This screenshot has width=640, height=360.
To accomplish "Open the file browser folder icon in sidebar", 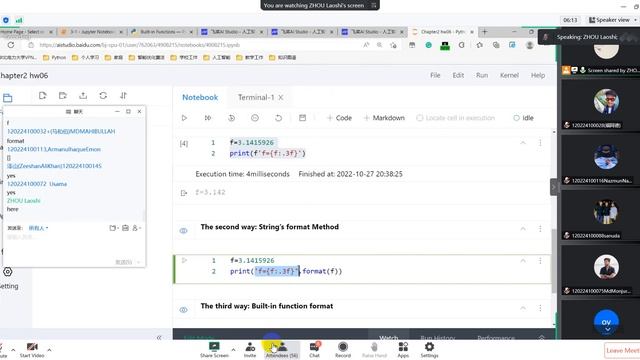I will click(x=7, y=98).
